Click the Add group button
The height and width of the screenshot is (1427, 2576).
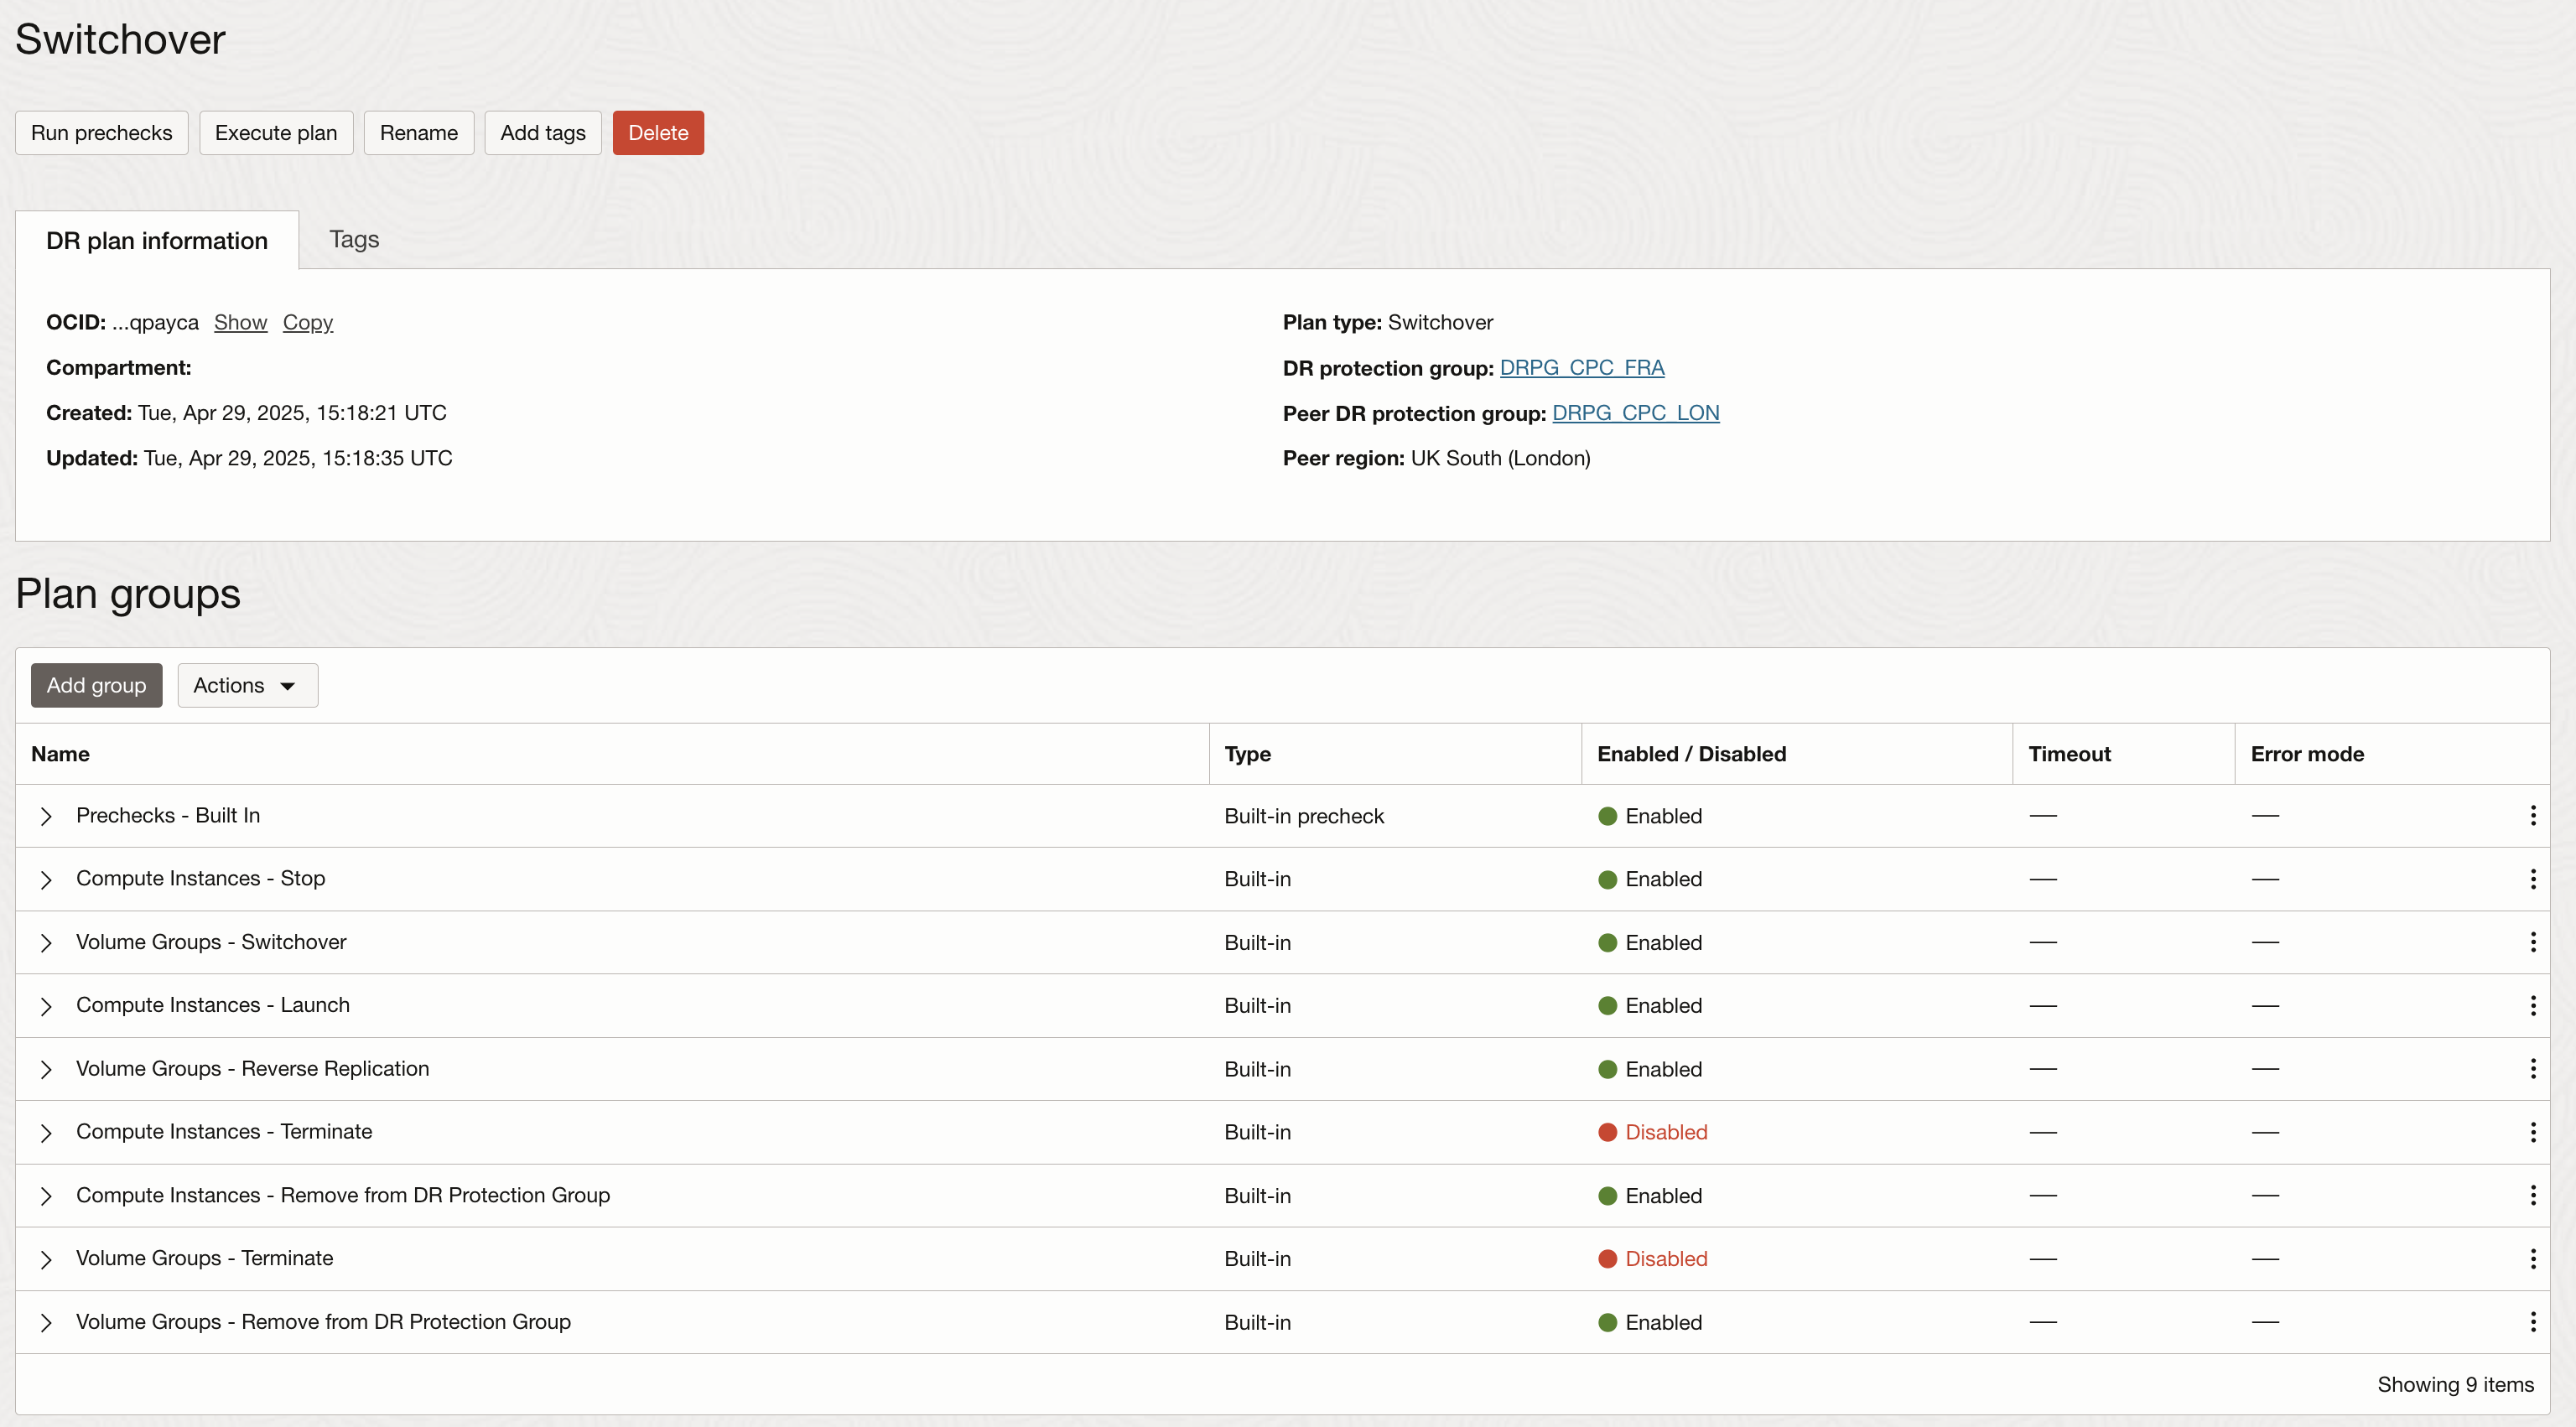[96, 685]
